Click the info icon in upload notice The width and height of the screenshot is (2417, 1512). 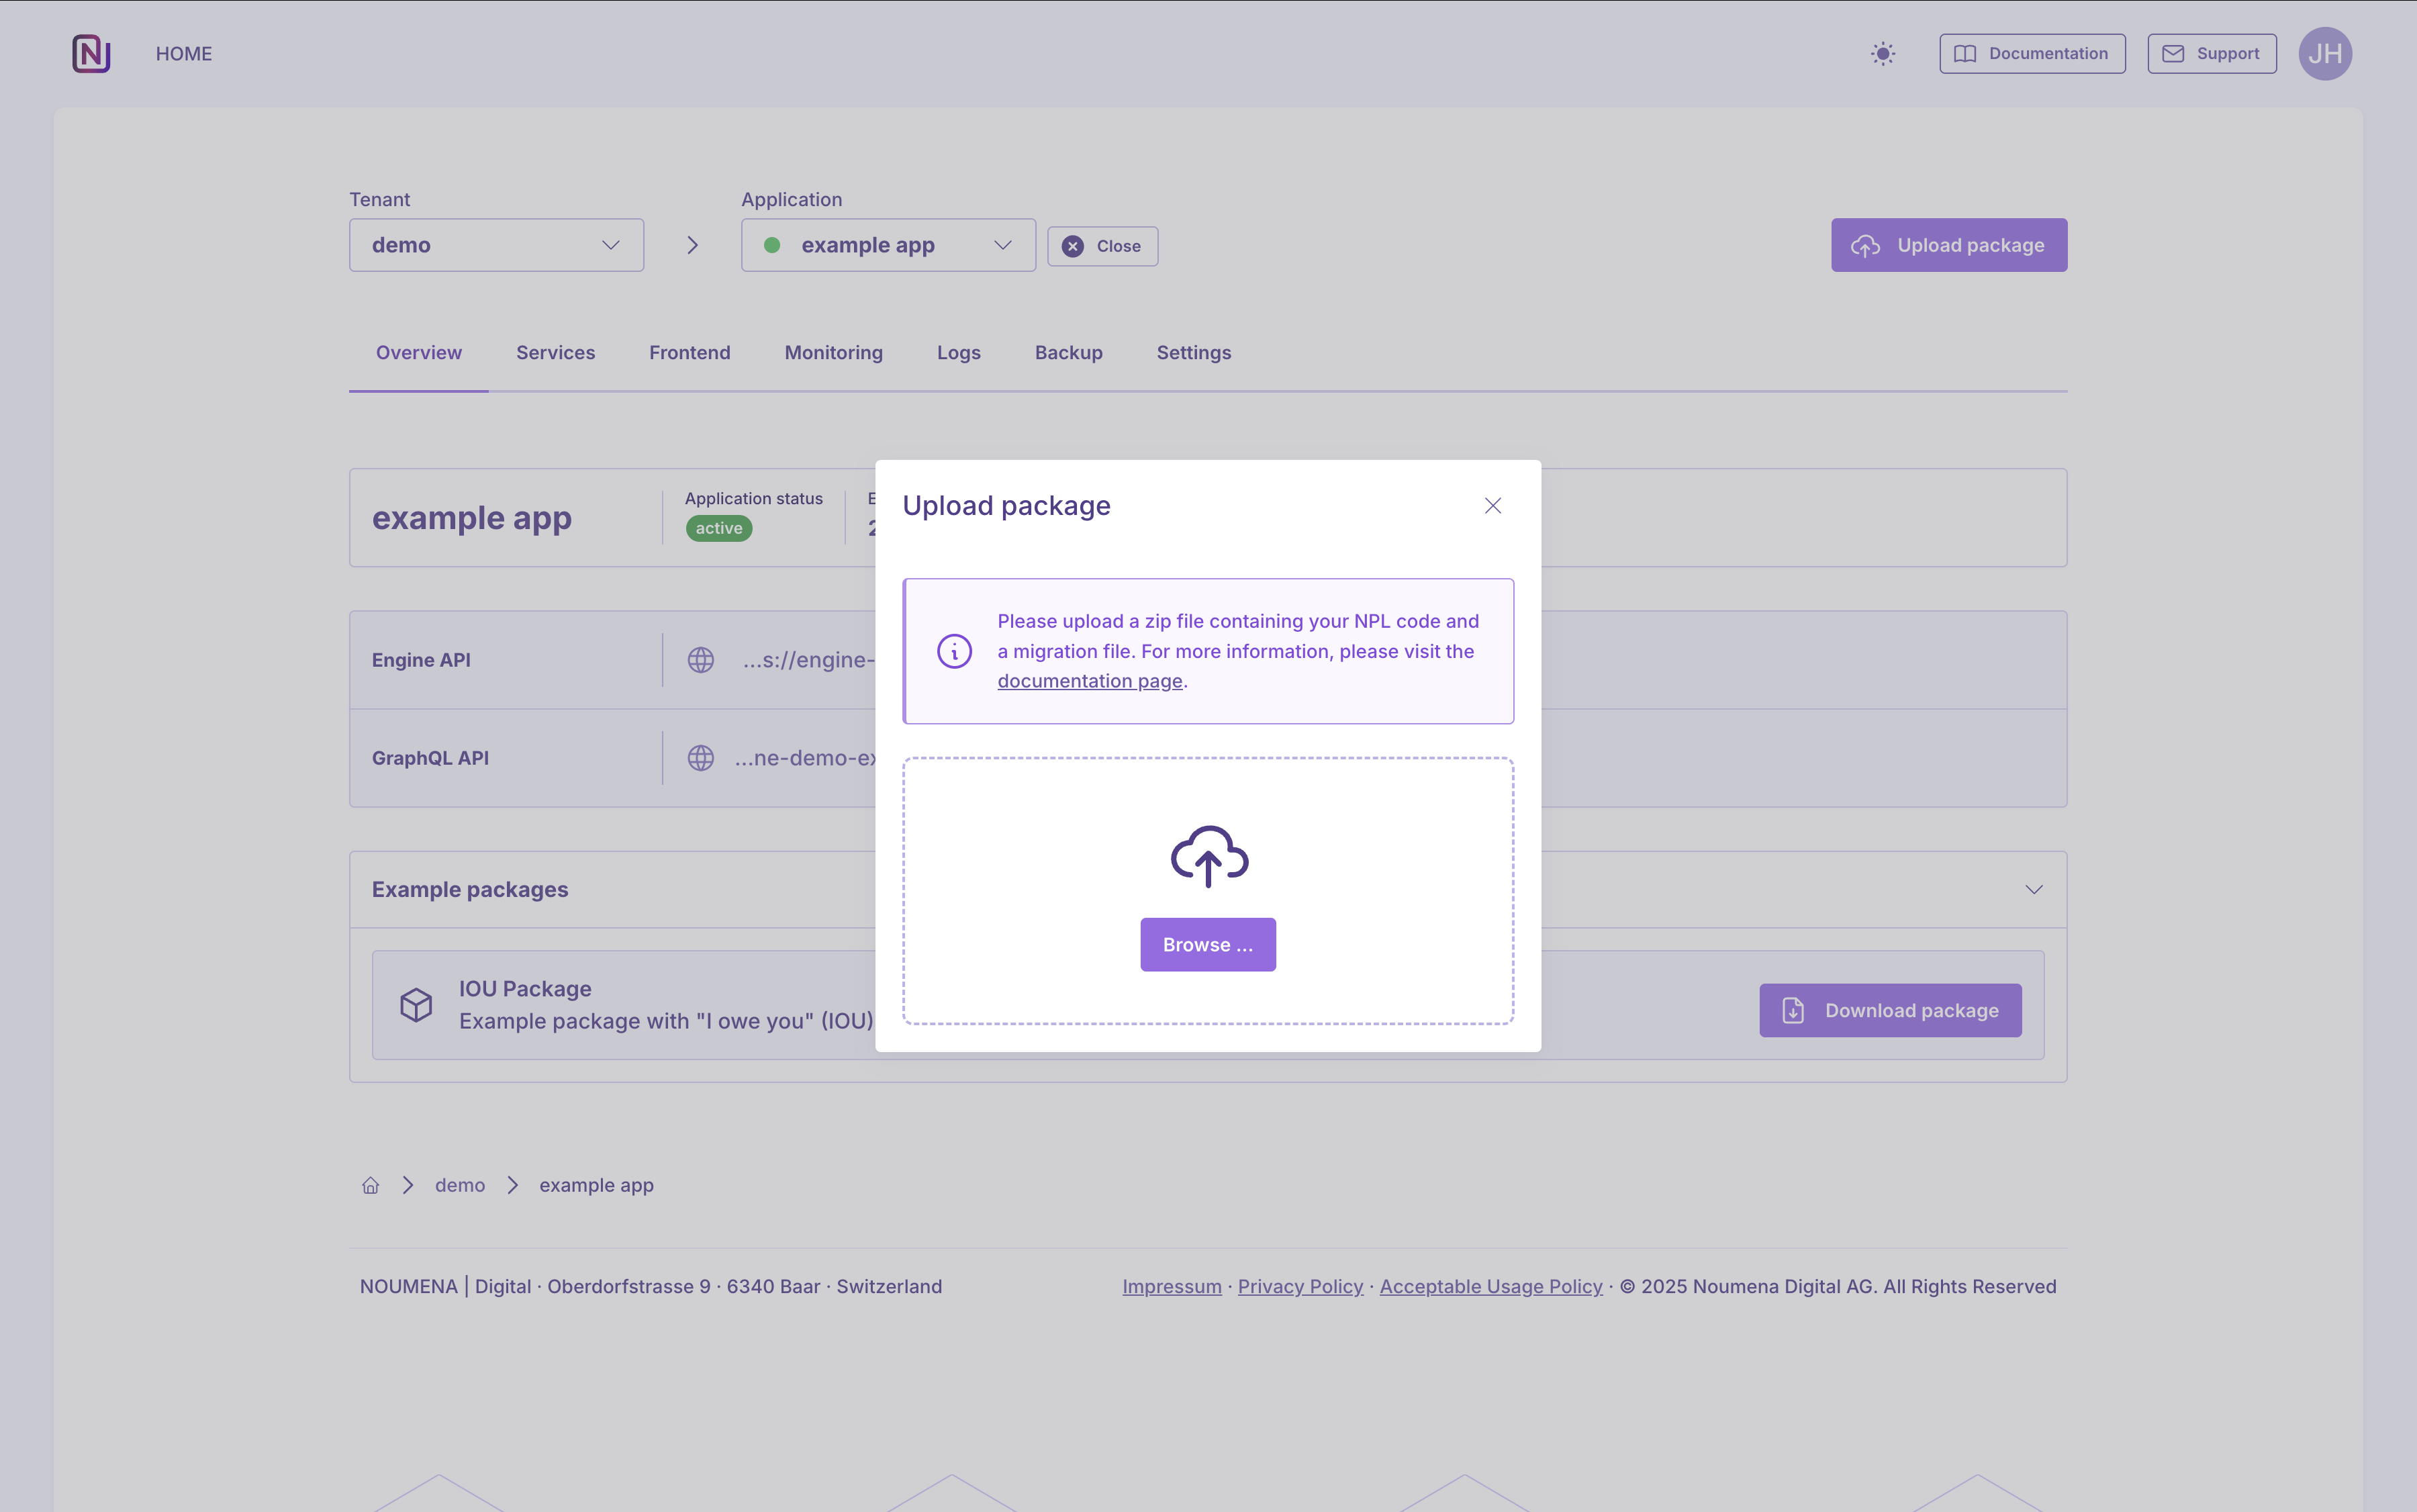click(x=954, y=651)
